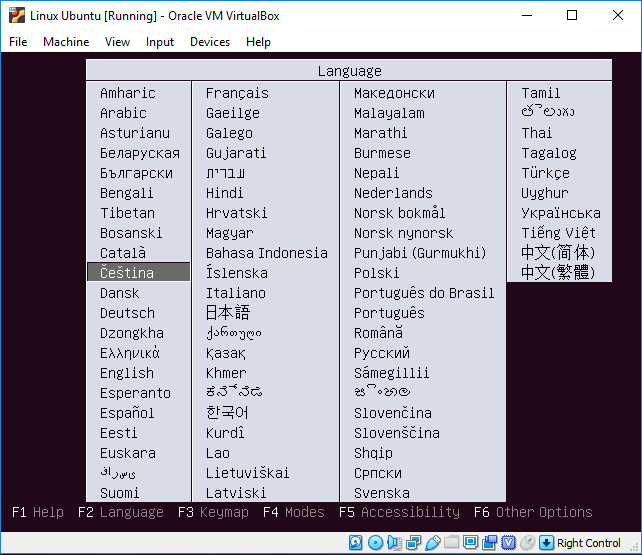Pick Türkçe from the language list
Image resolution: width=642 pixels, height=555 pixels.
545,173
